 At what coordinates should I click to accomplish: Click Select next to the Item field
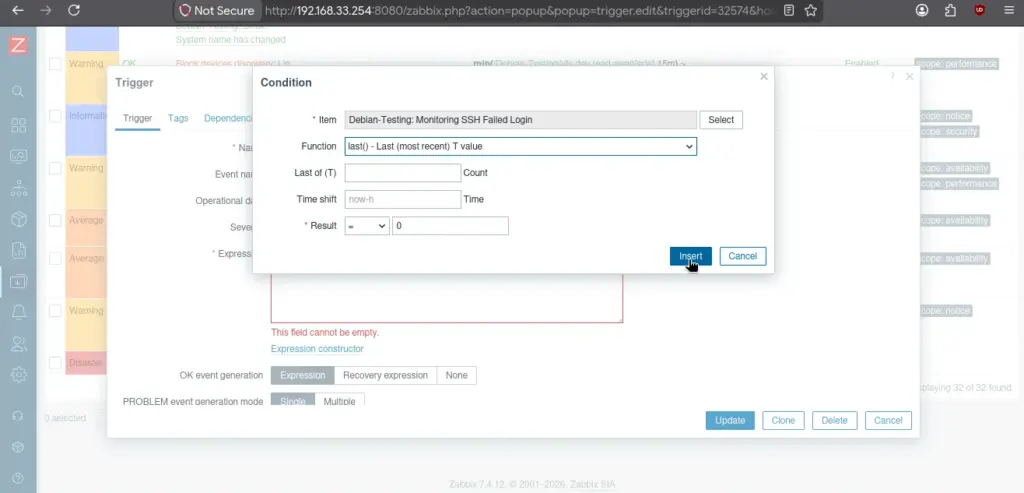721,119
